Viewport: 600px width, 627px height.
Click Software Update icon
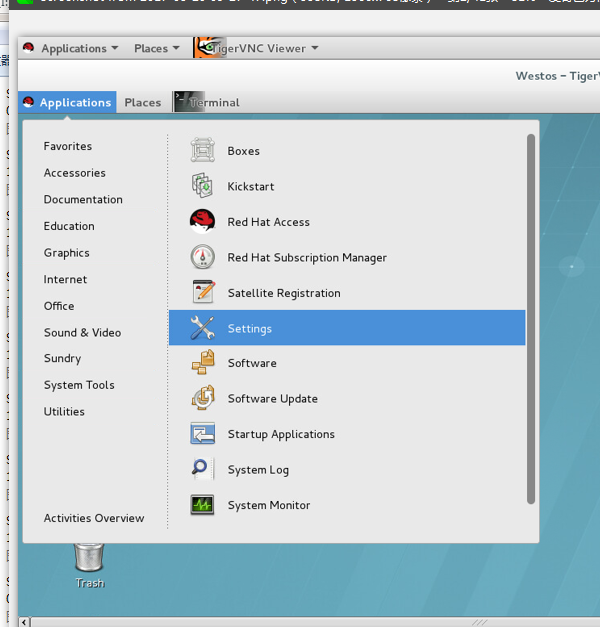click(203, 398)
